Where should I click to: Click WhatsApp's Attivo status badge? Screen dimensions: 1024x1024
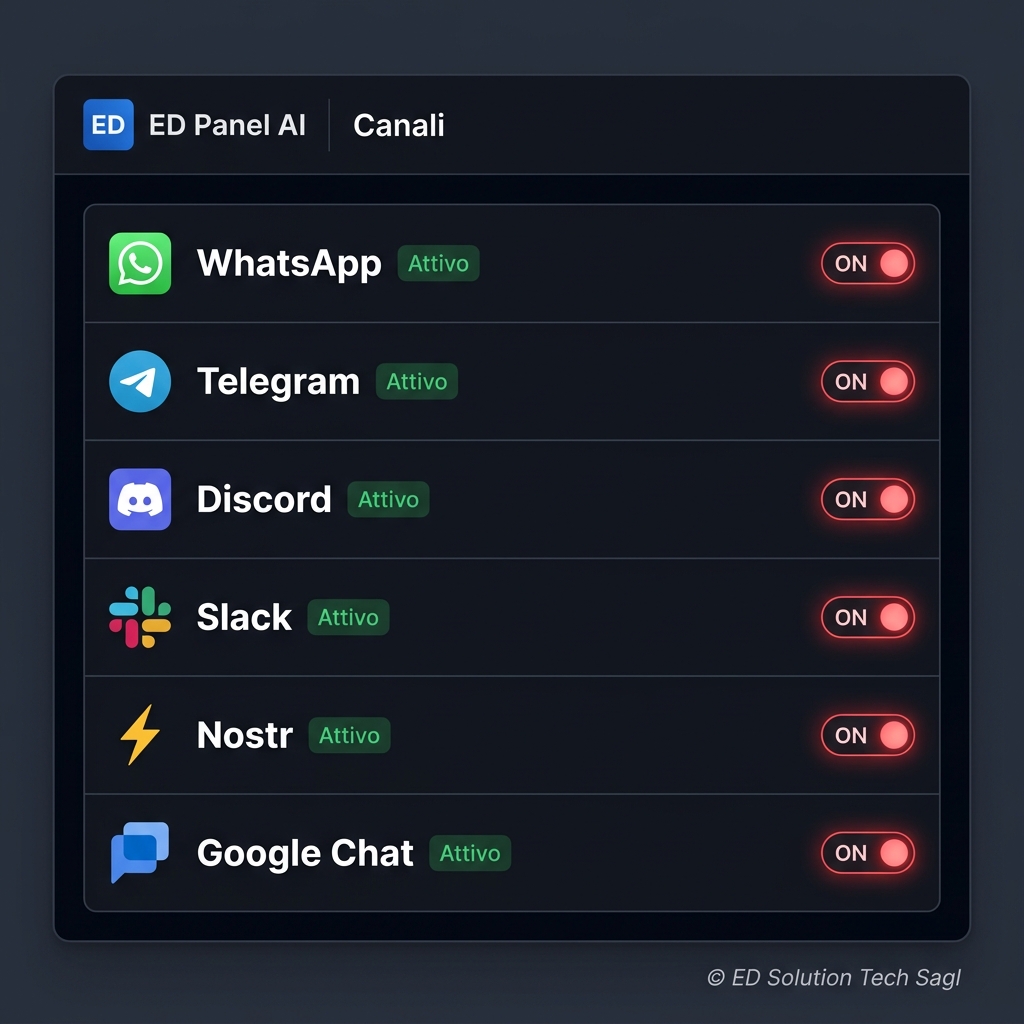pyautogui.click(x=438, y=263)
